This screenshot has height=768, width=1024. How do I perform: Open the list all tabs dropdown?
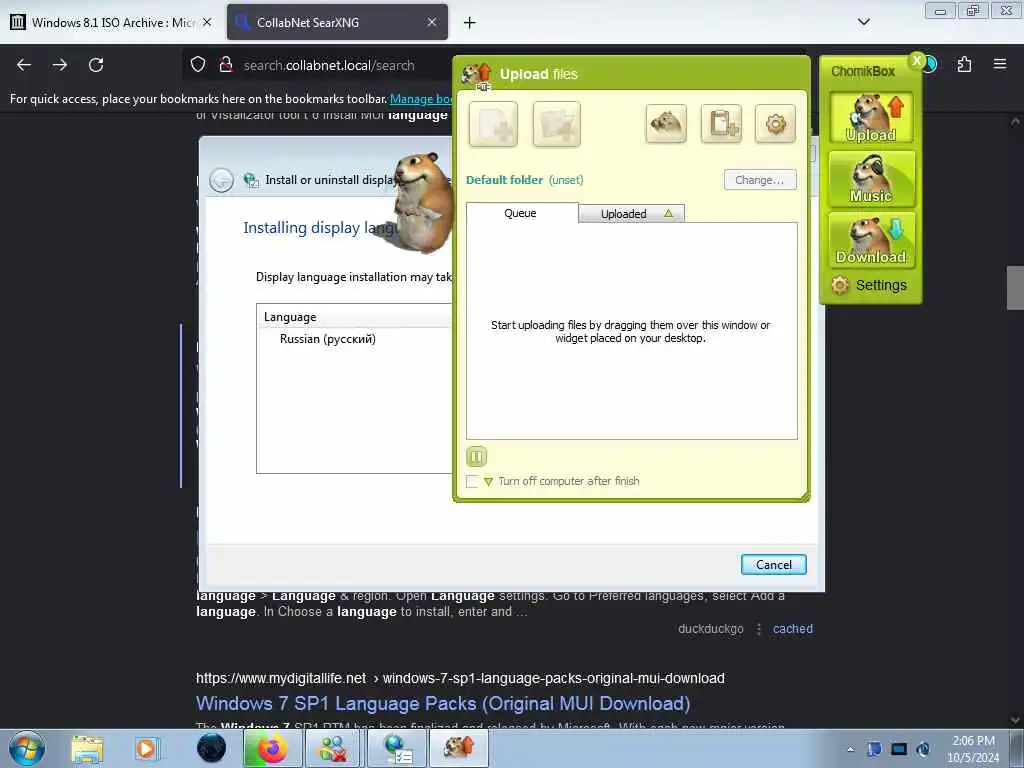(863, 22)
